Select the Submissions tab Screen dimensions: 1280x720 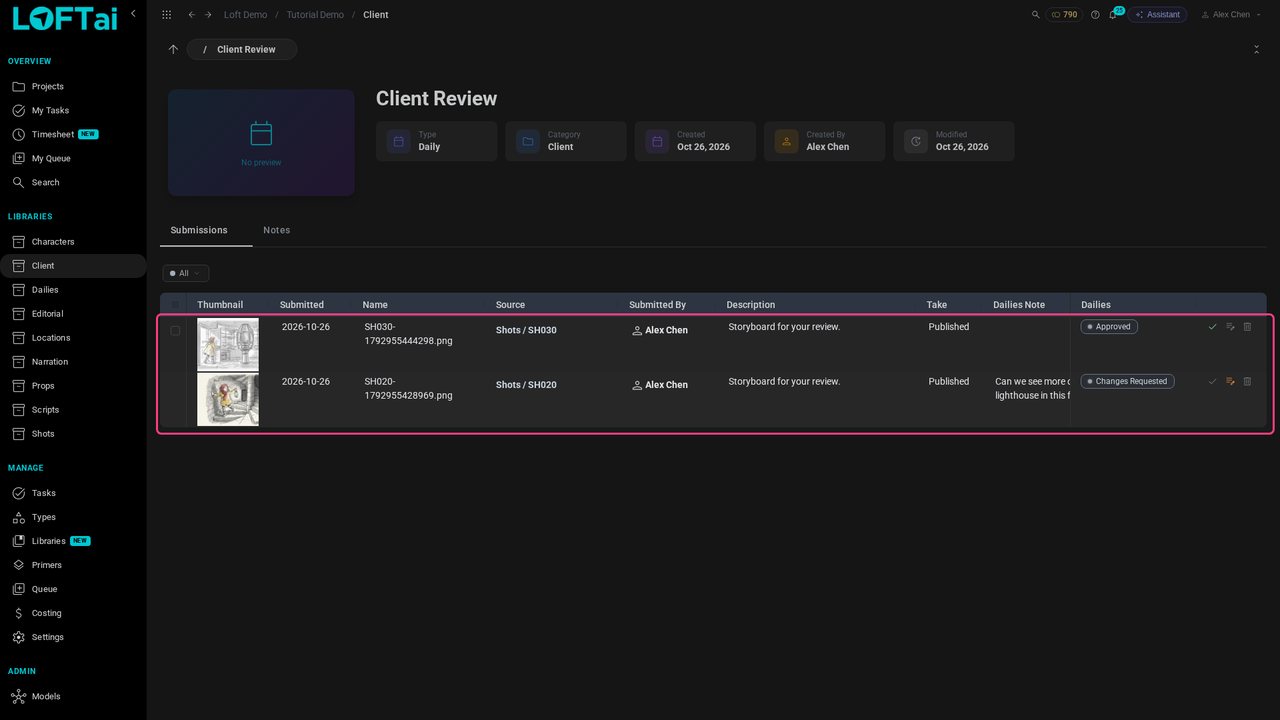pos(199,230)
